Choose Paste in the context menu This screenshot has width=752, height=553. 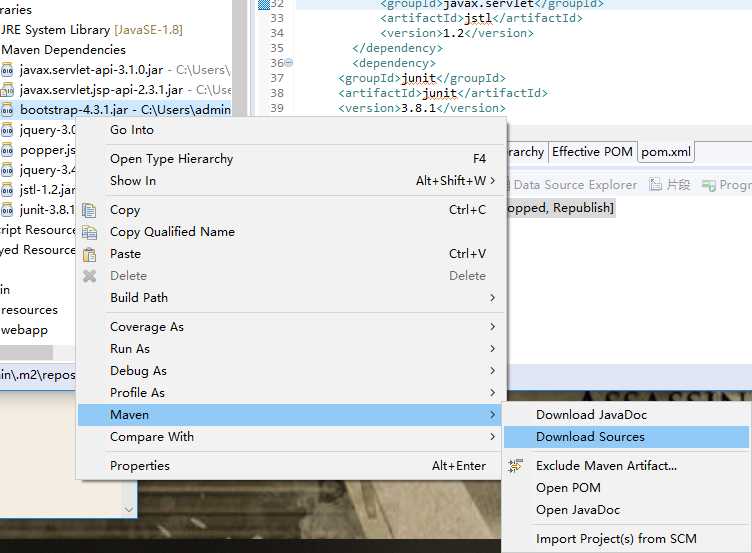[x=291, y=254]
